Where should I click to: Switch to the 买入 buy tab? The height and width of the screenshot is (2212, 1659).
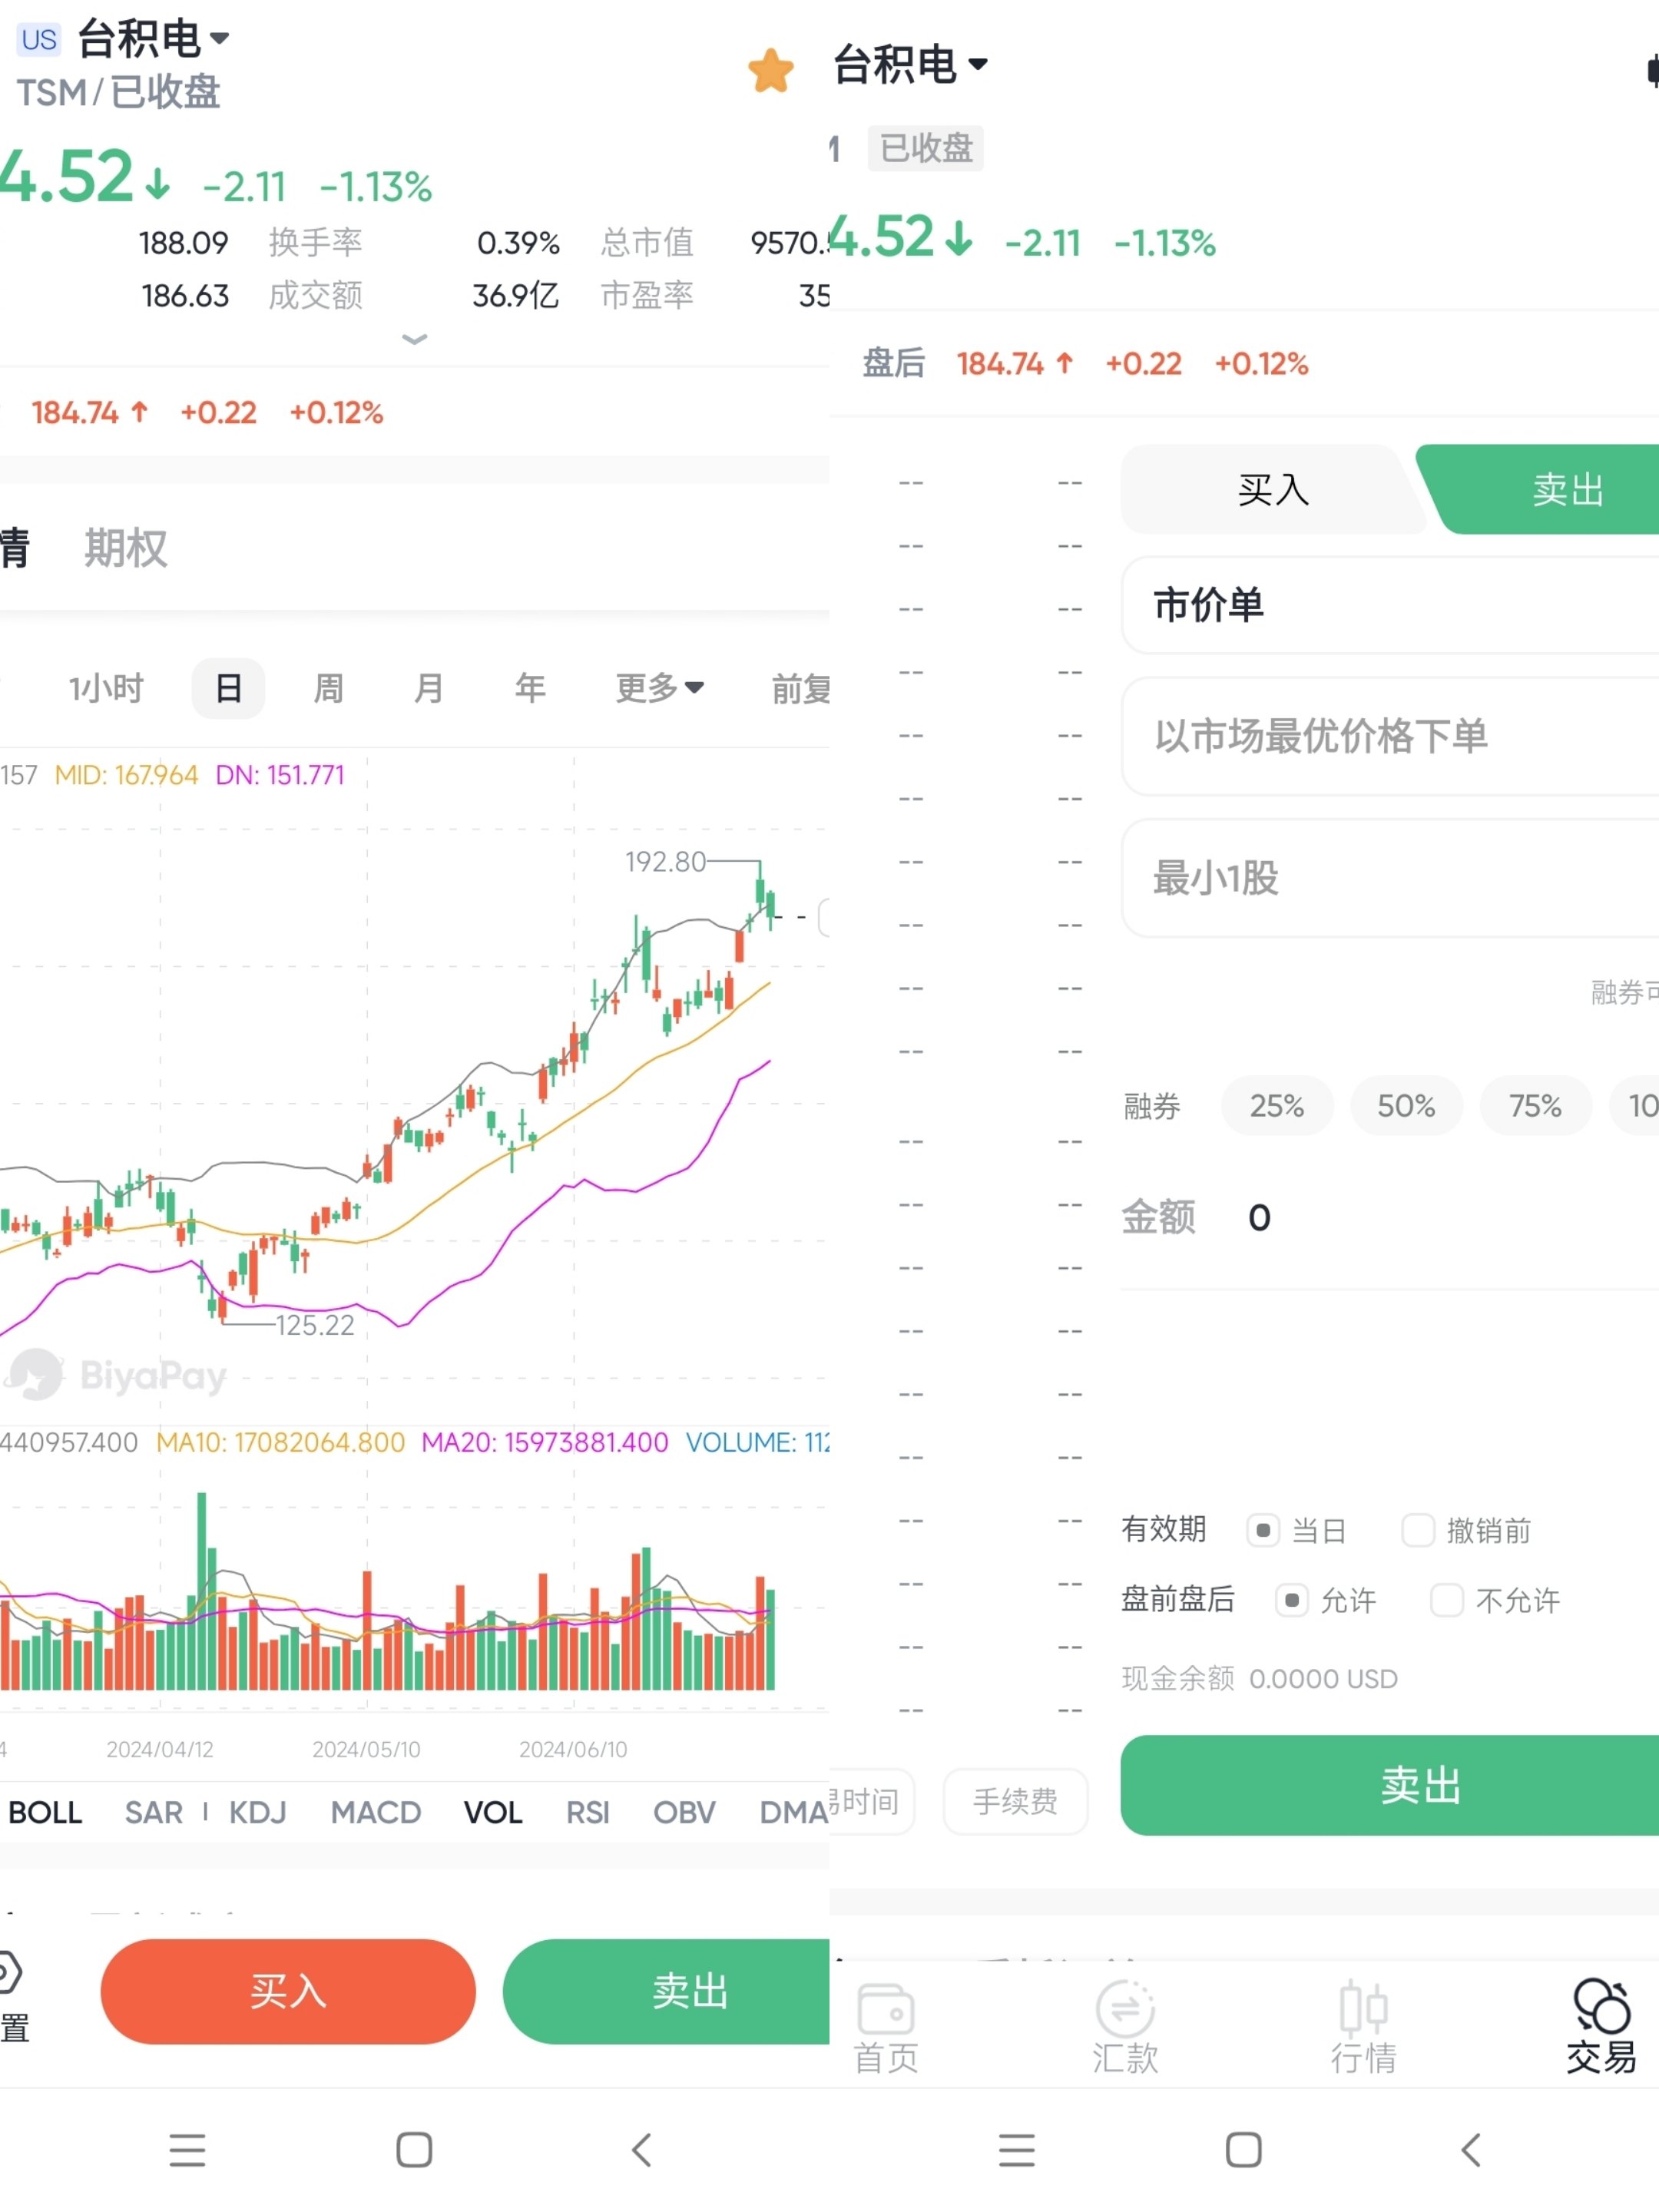[x=1273, y=489]
